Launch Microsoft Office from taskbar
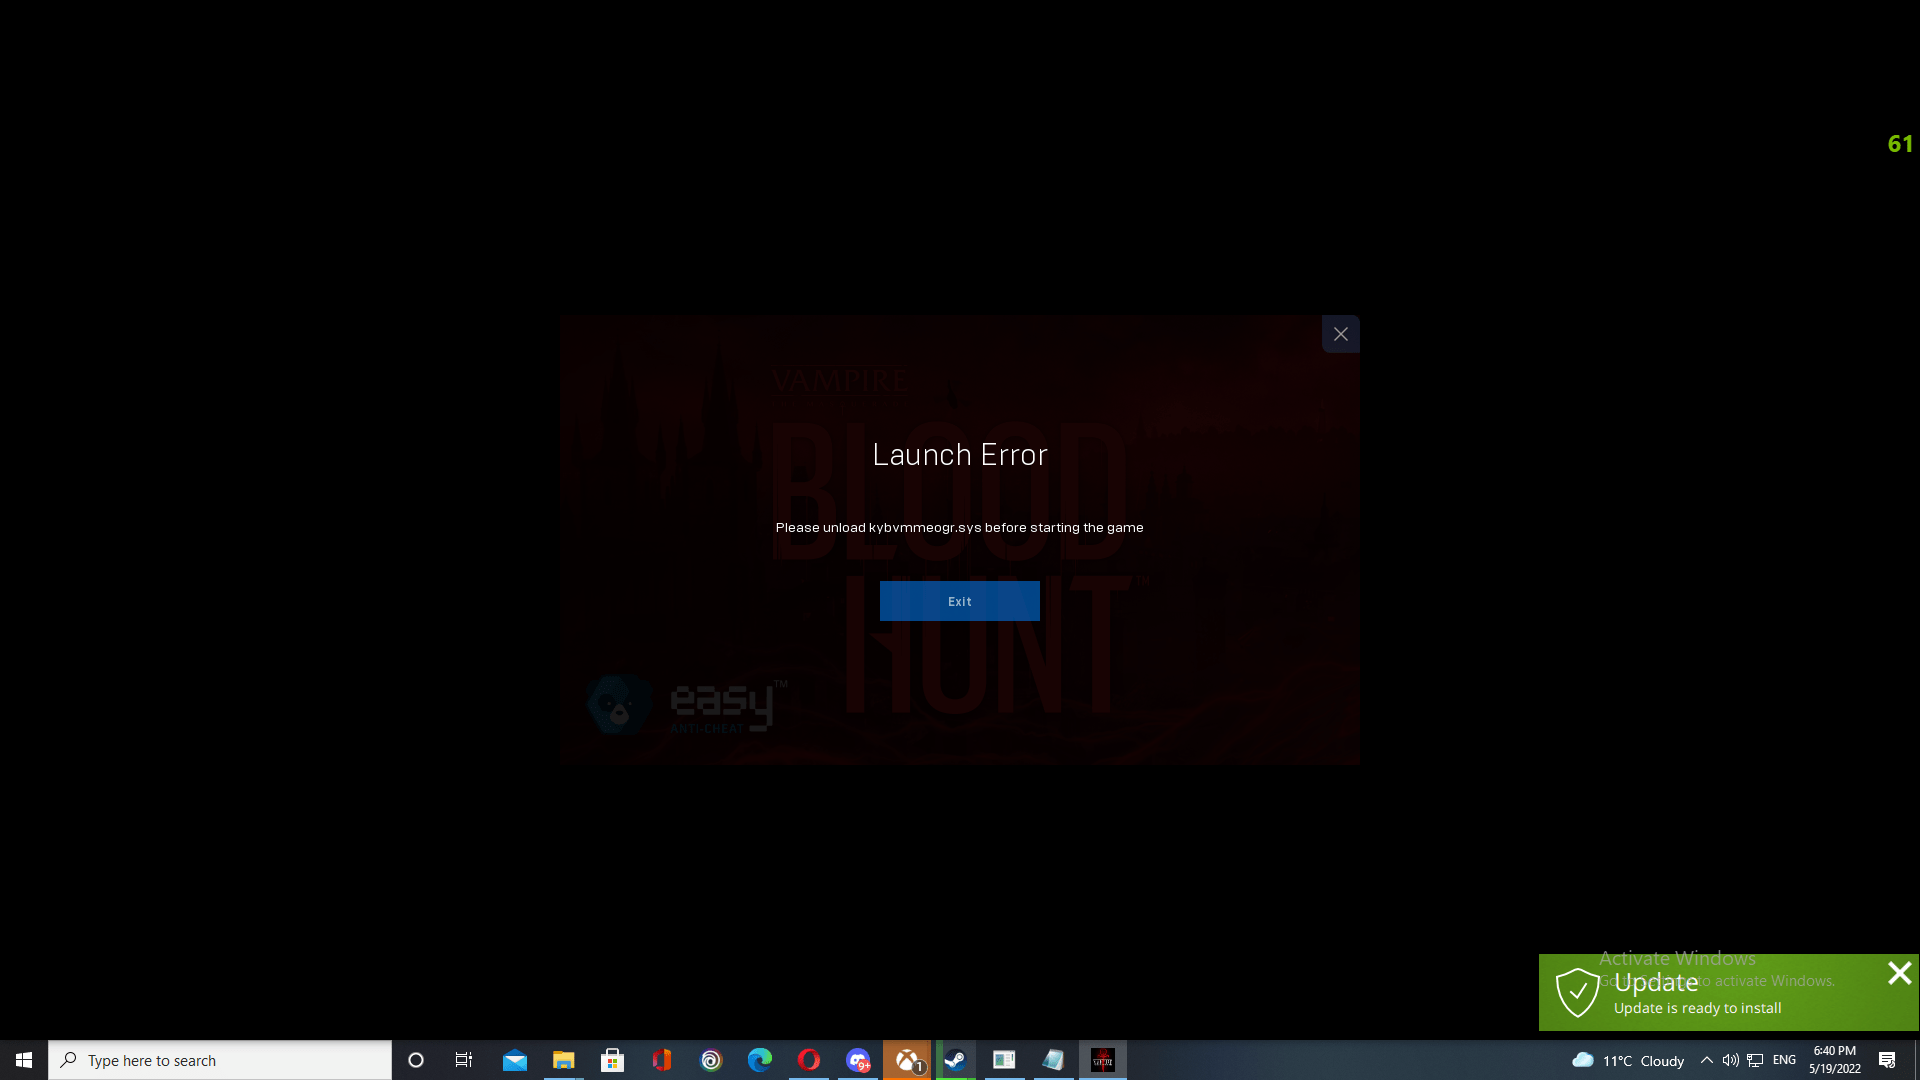 661,1060
